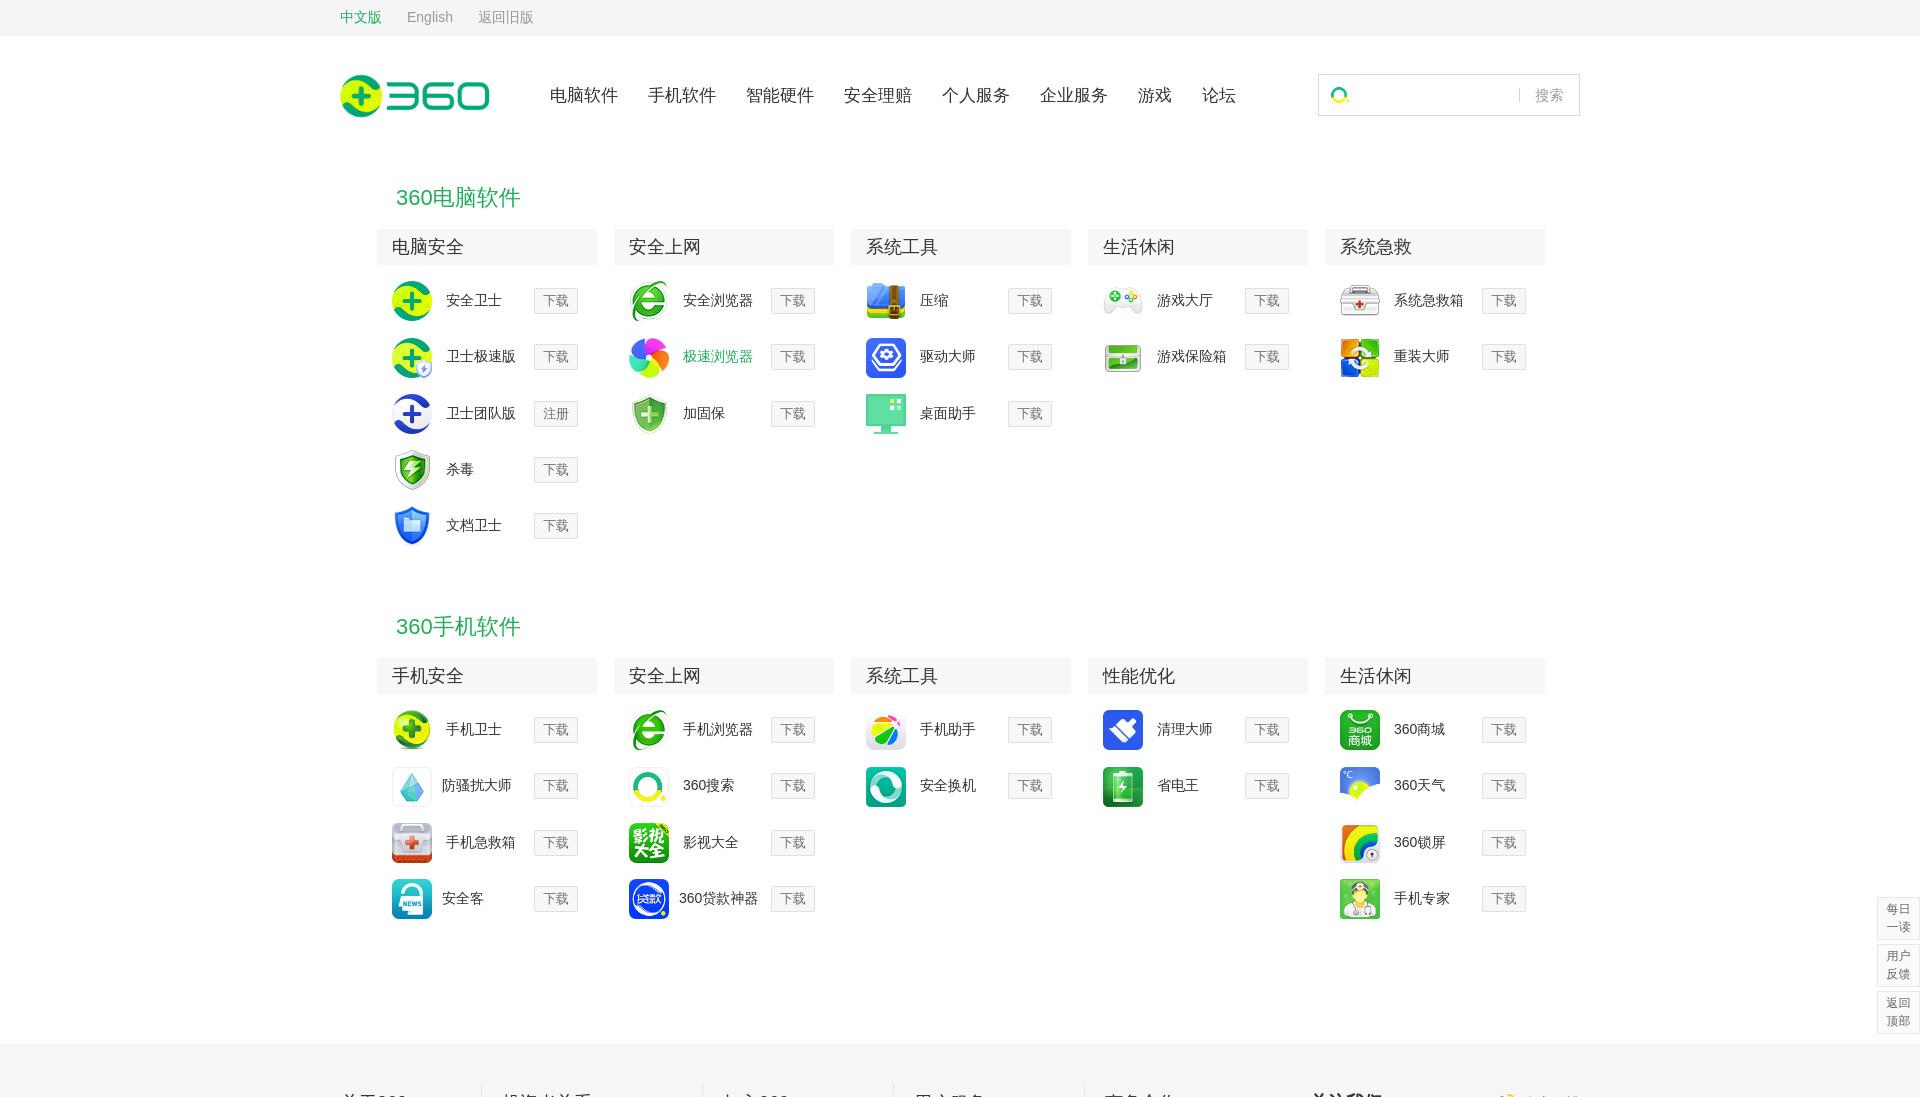Open the 系统急救箱 first-aid icon
Screen dimensions: 1920x1097
tap(1360, 301)
